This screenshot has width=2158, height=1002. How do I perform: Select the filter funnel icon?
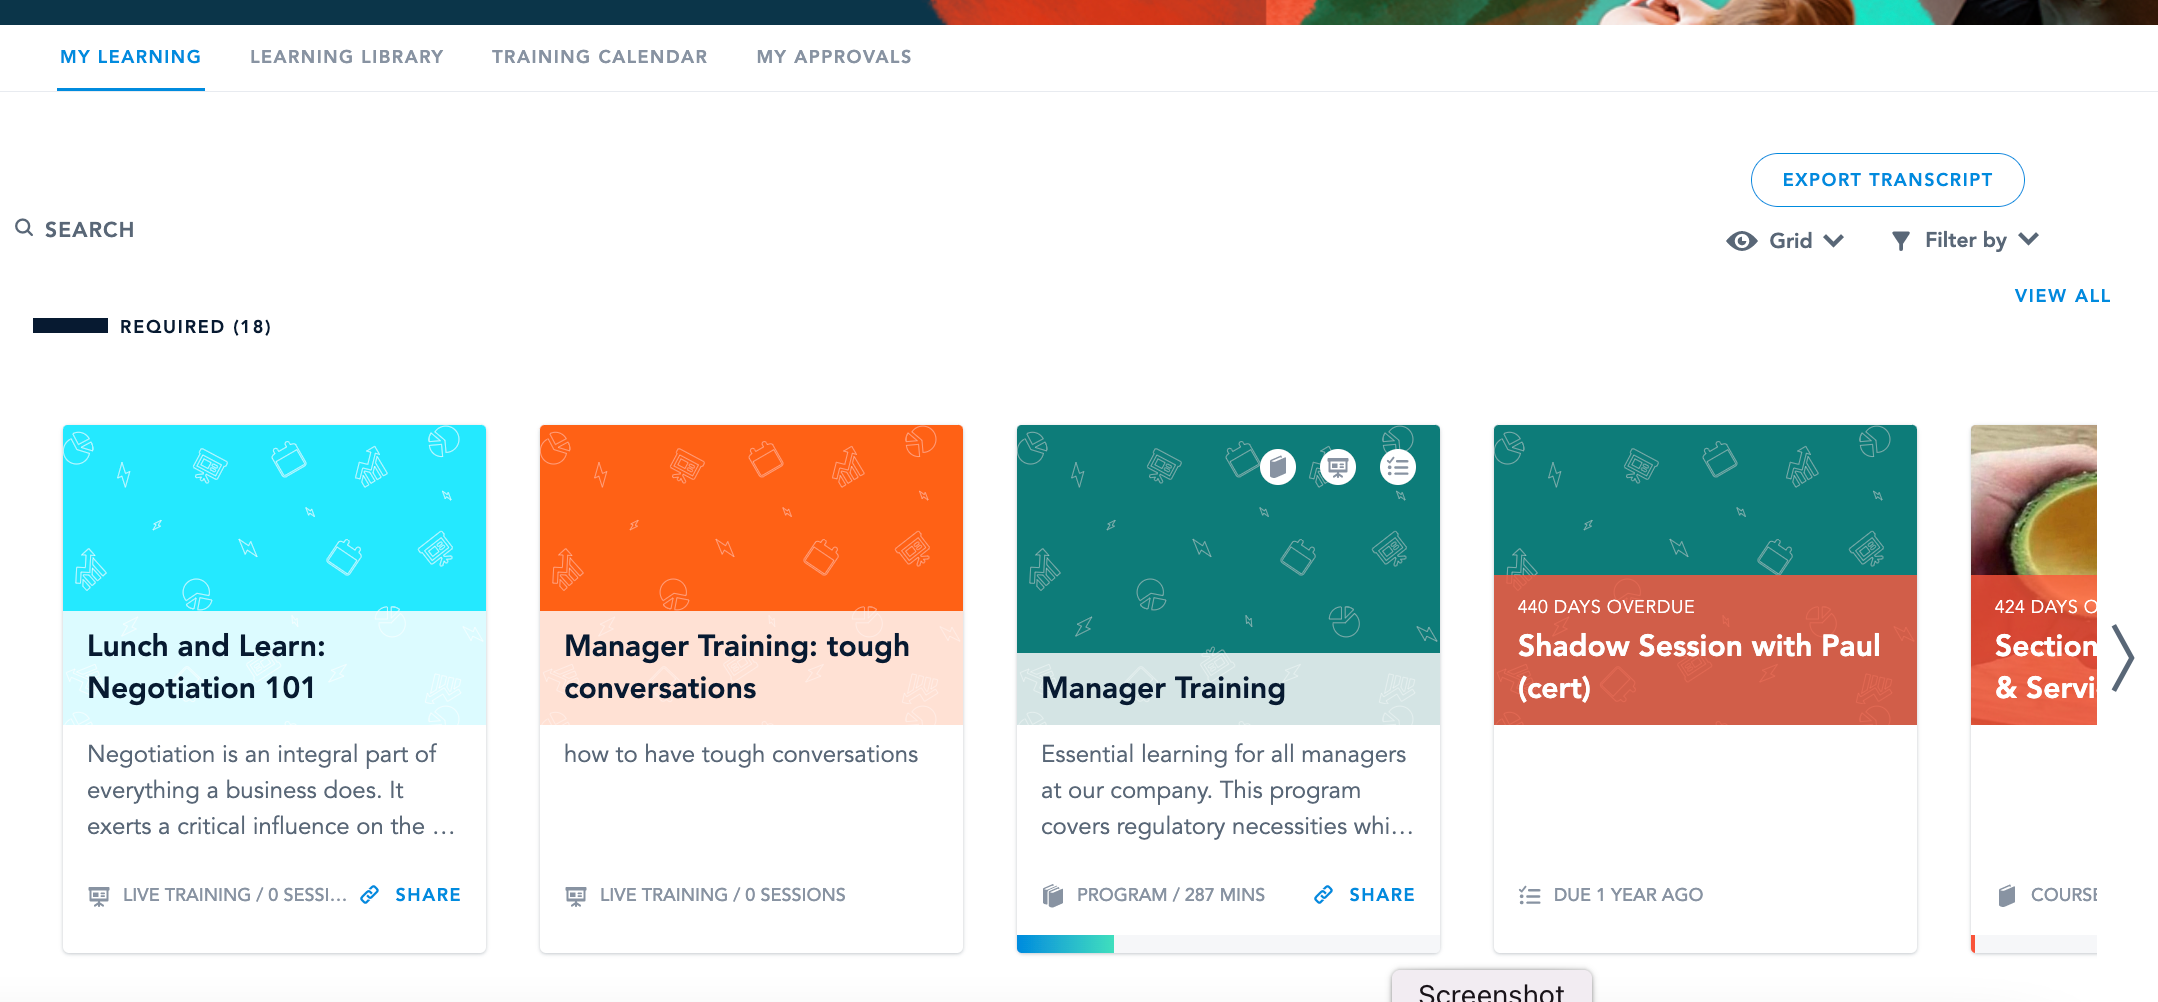(x=1900, y=240)
